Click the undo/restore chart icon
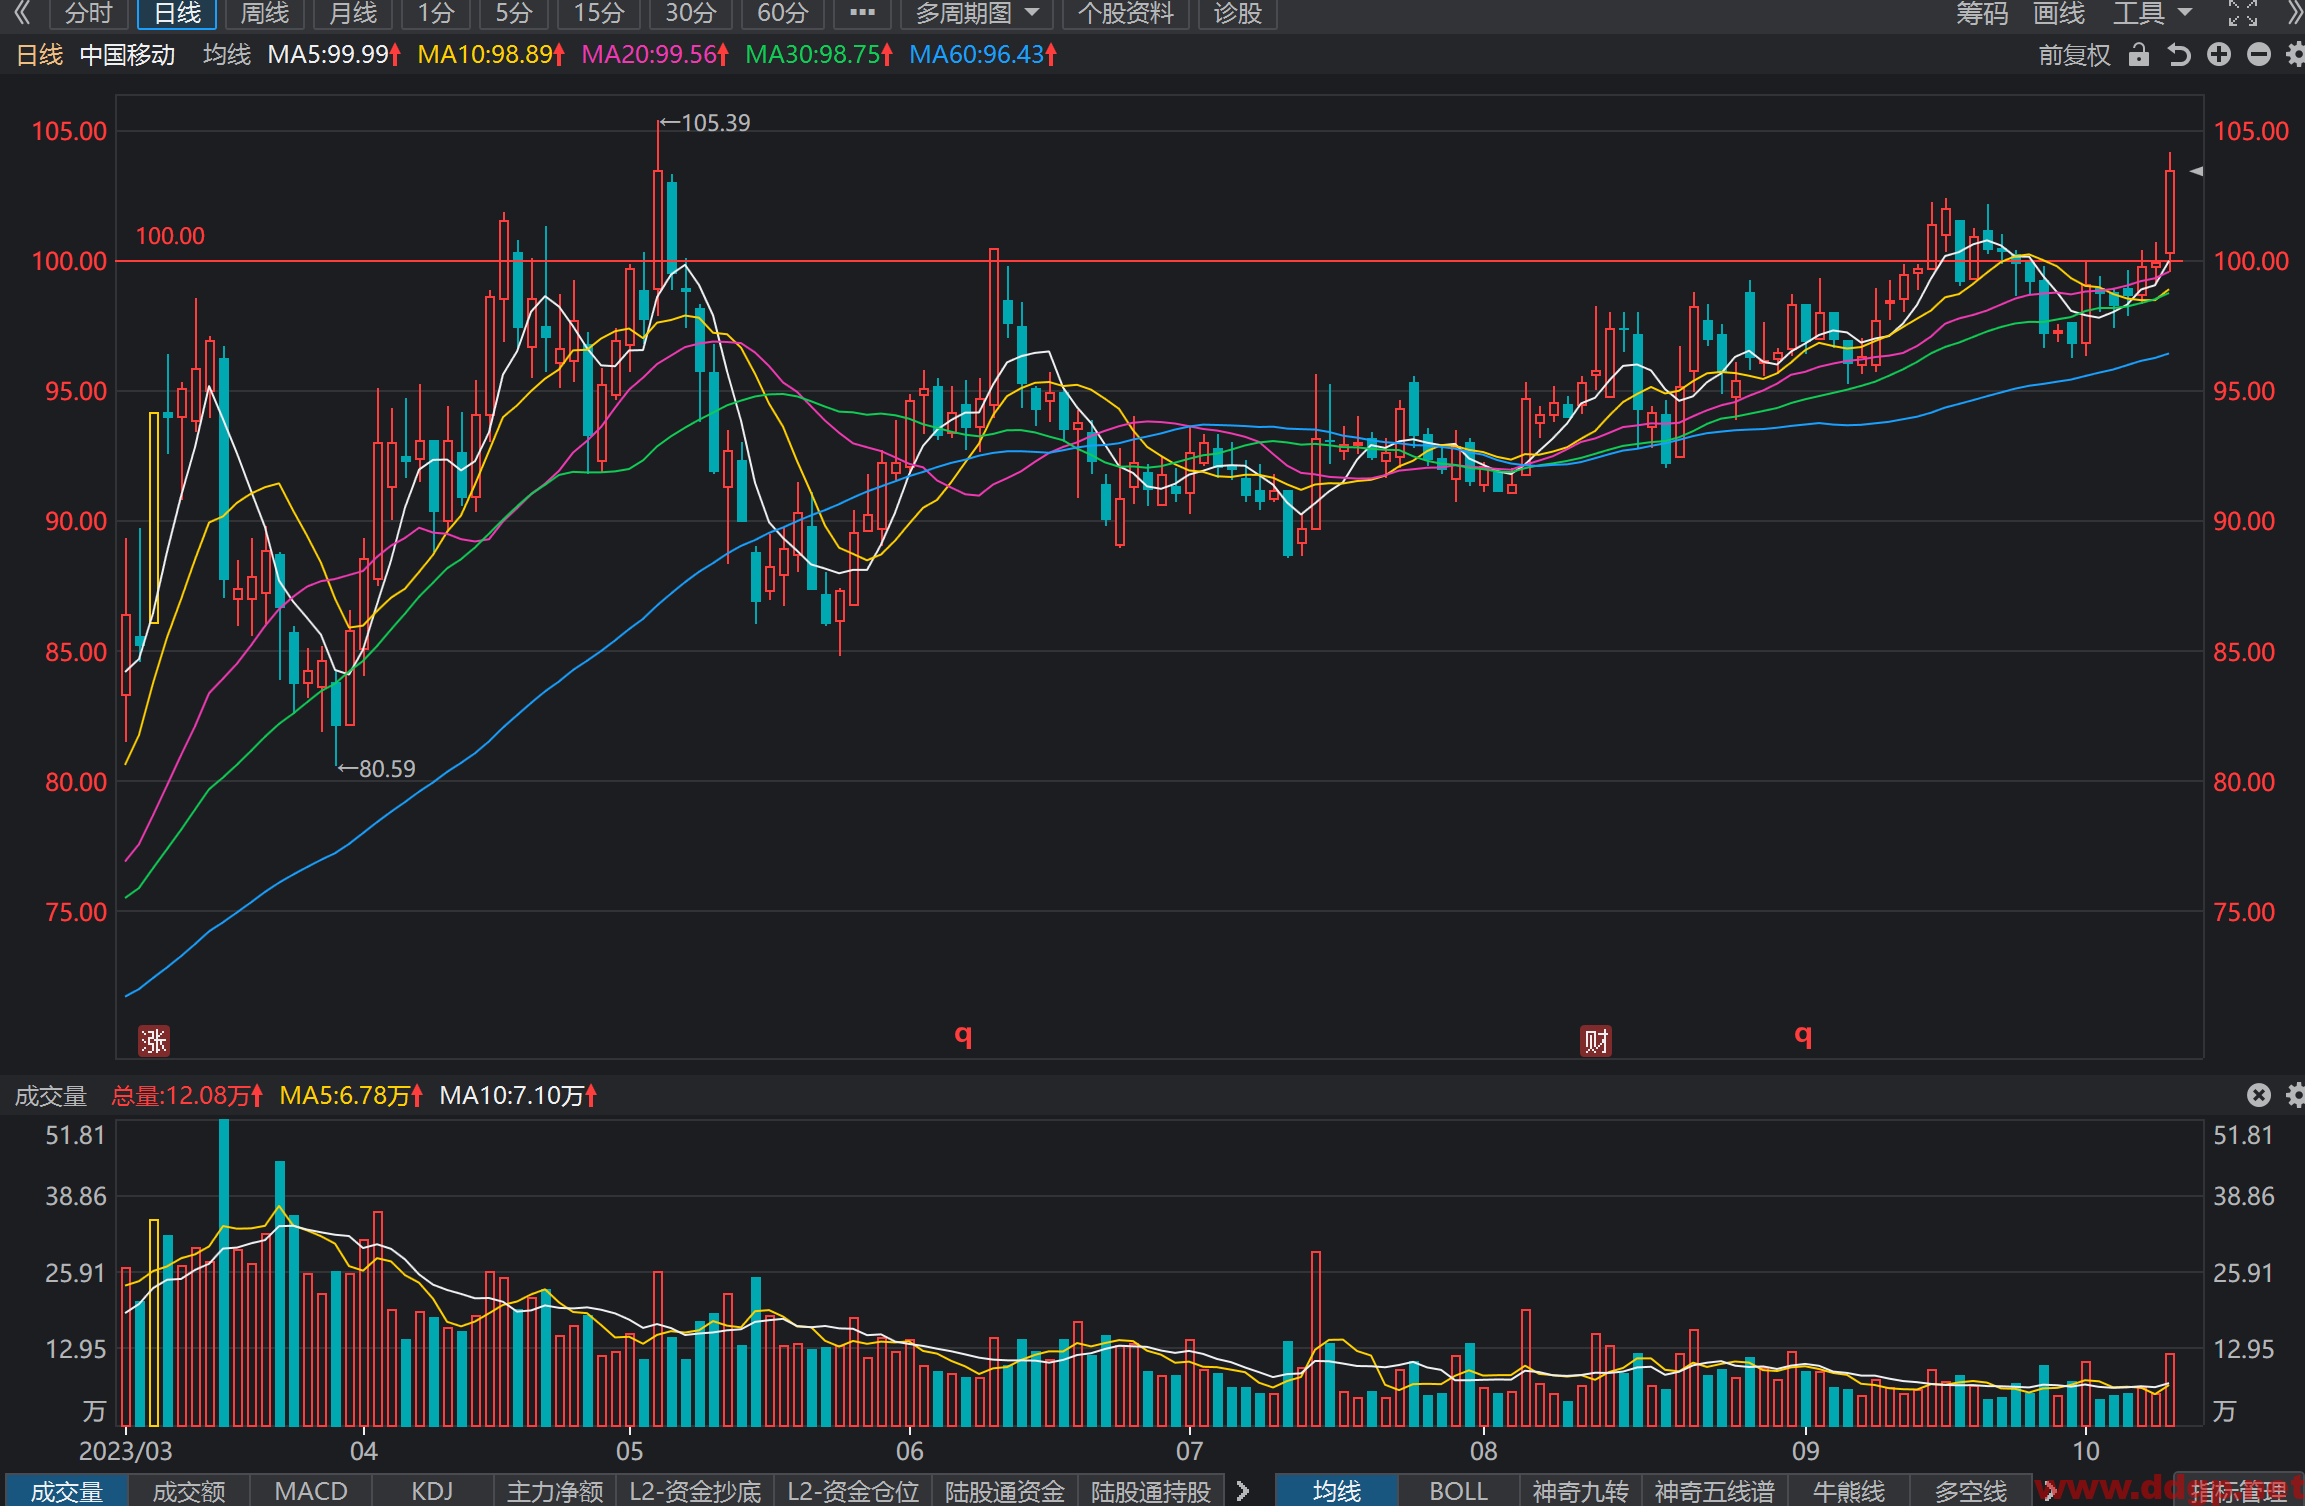Image resolution: width=2305 pixels, height=1506 pixels. coord(2178,55)
